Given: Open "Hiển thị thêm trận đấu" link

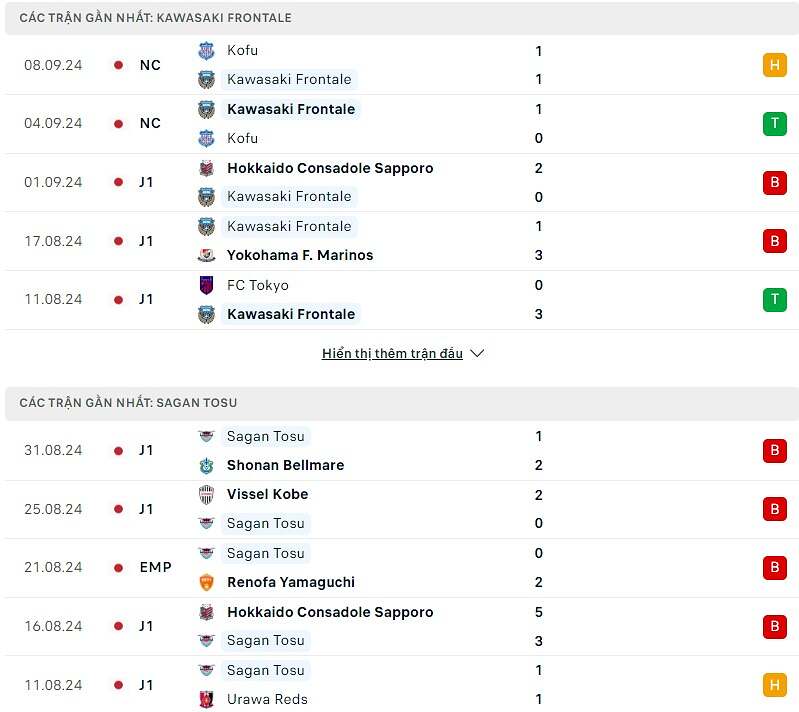Looking at the screenshot, I should click(x=392, y=354).
